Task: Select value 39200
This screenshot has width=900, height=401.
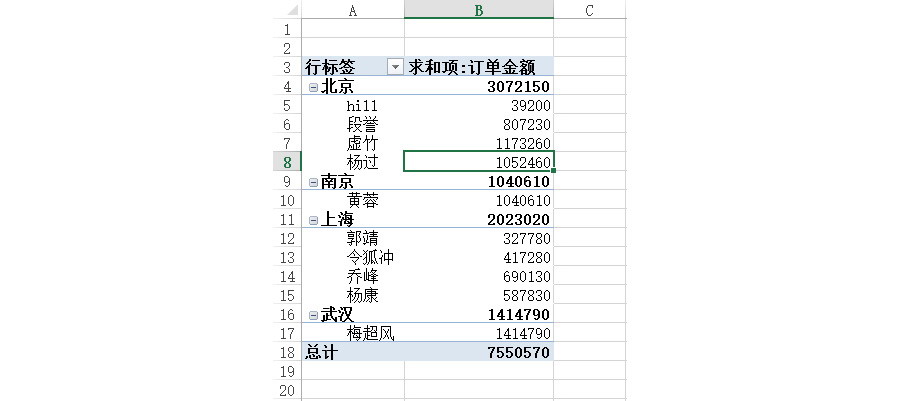Action: [x=479, y=106]
